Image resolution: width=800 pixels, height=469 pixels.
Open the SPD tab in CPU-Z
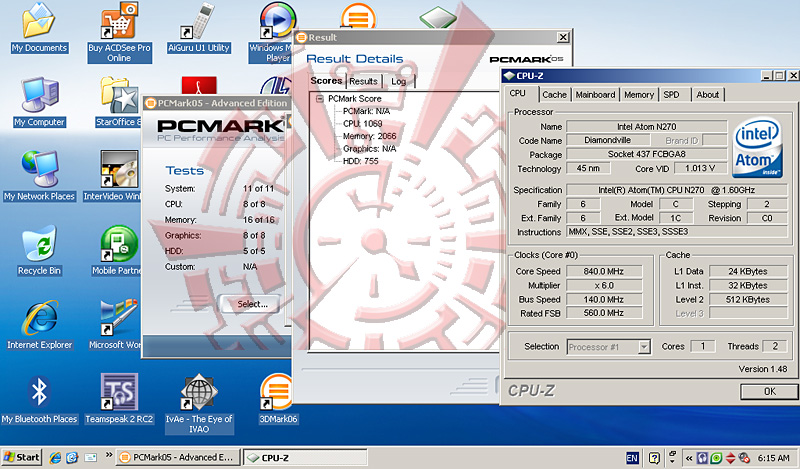click(x=671, y=95)
